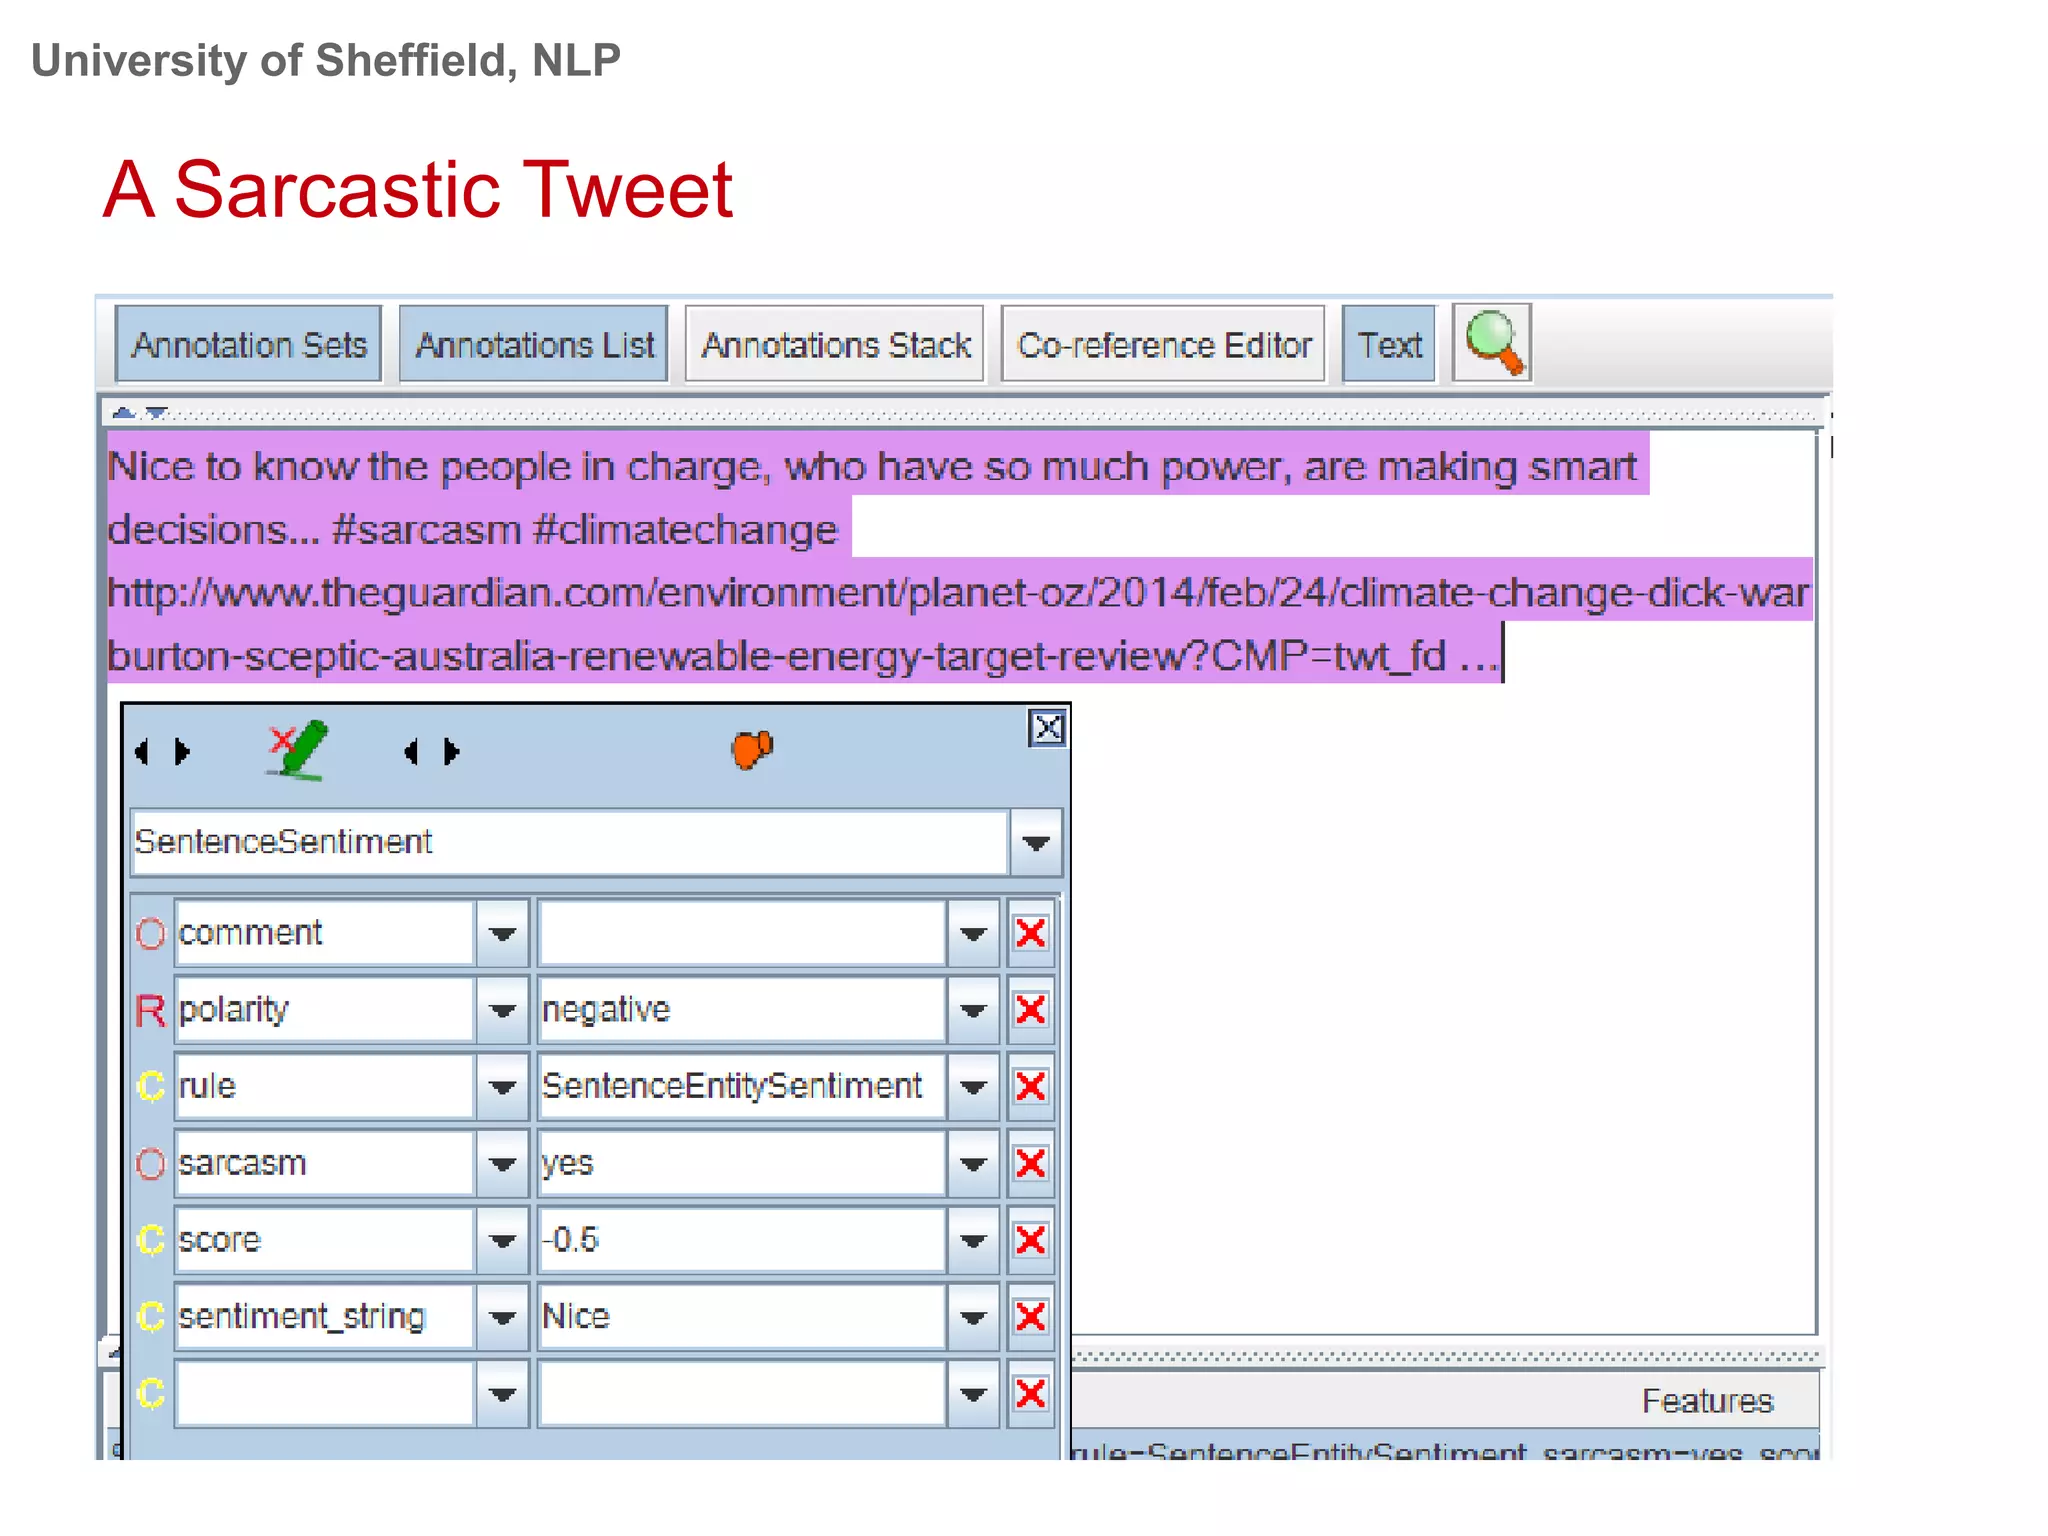Click the empty comment value field

pos(742,933)
